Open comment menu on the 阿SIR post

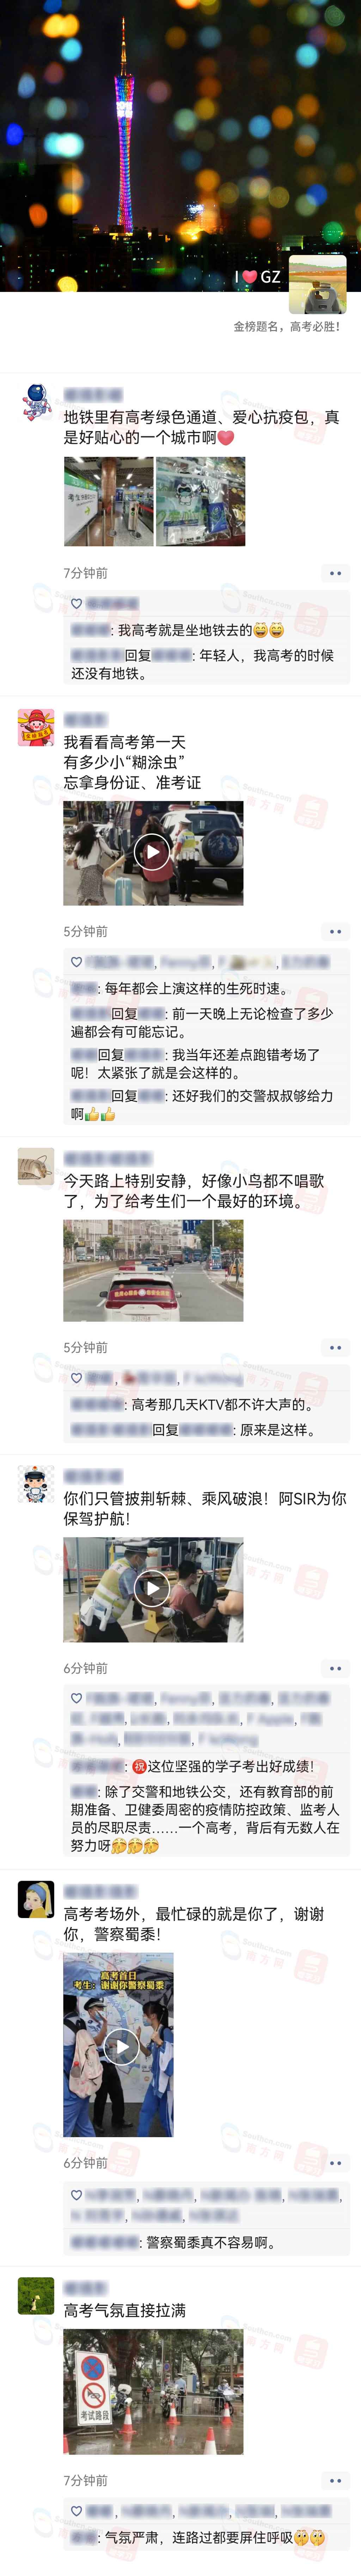tap(335, 1668)
